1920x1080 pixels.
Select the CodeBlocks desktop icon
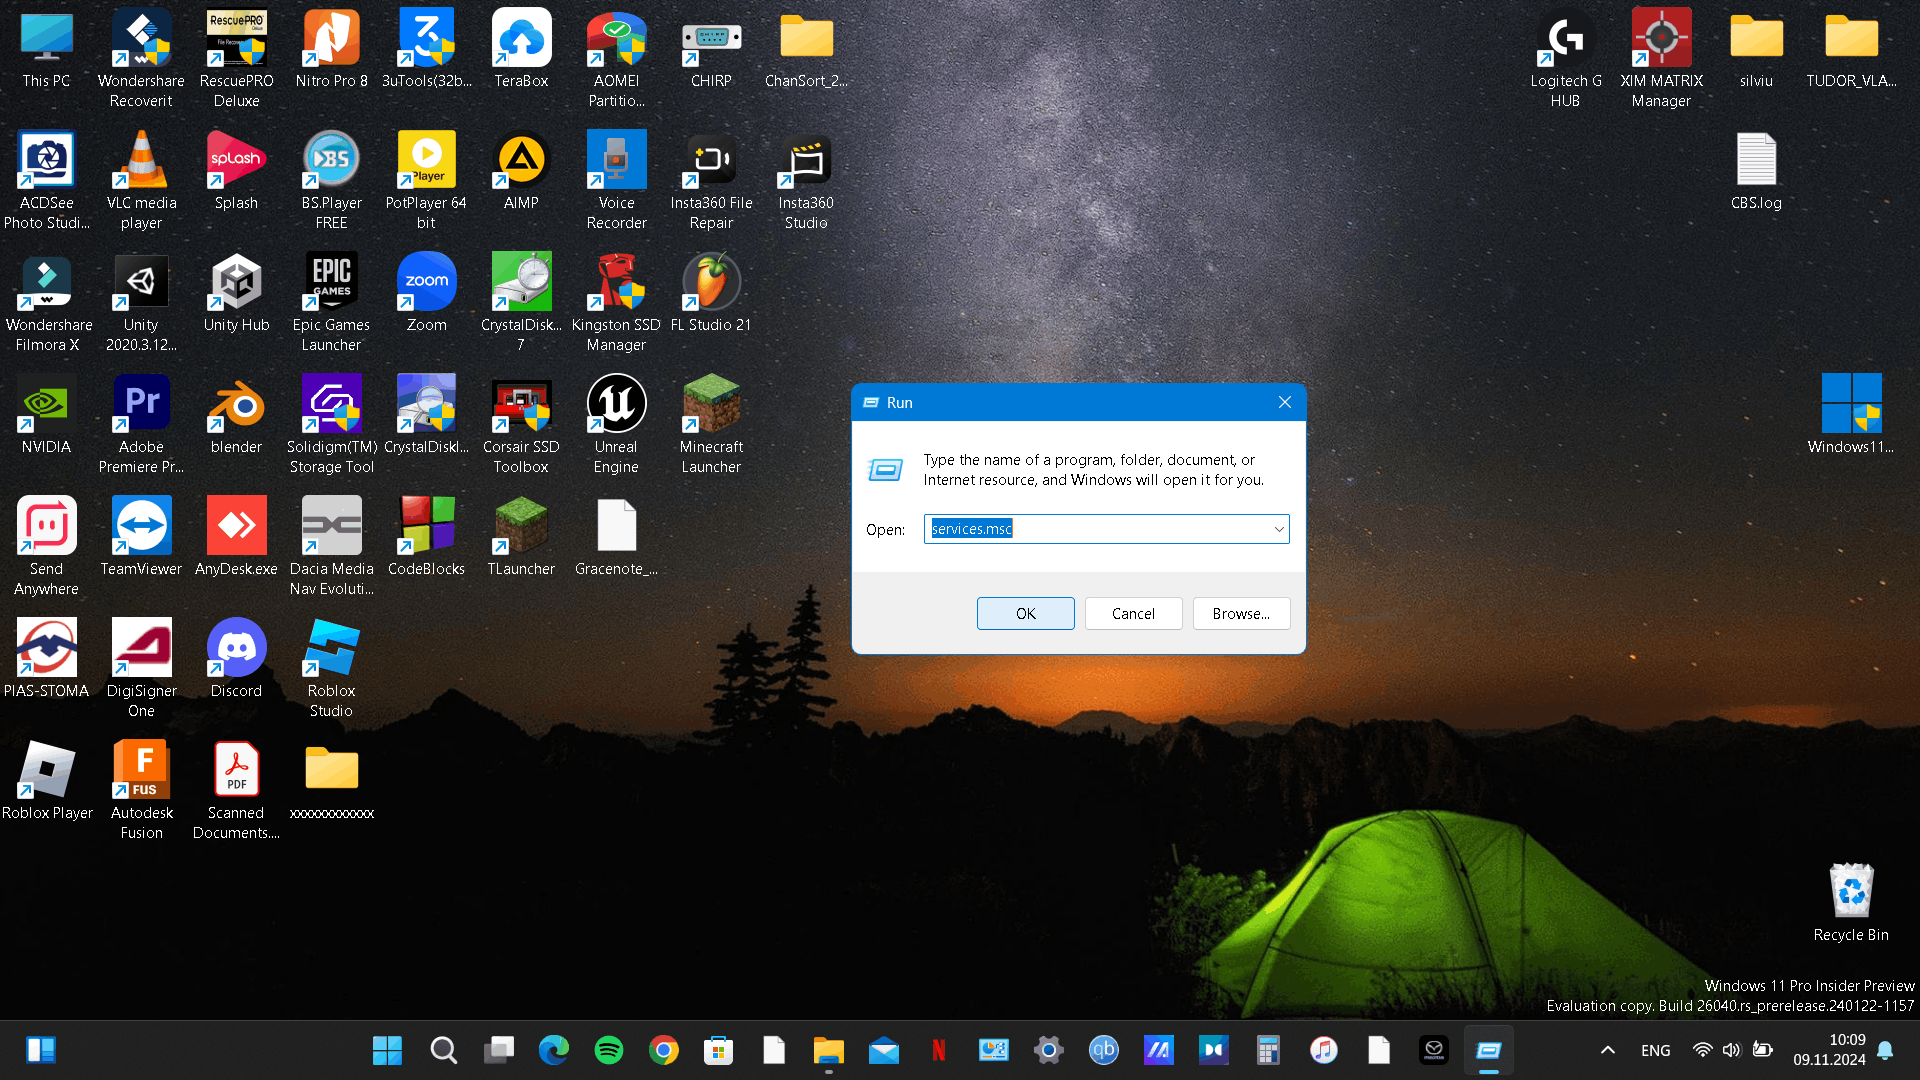(426, 536)
